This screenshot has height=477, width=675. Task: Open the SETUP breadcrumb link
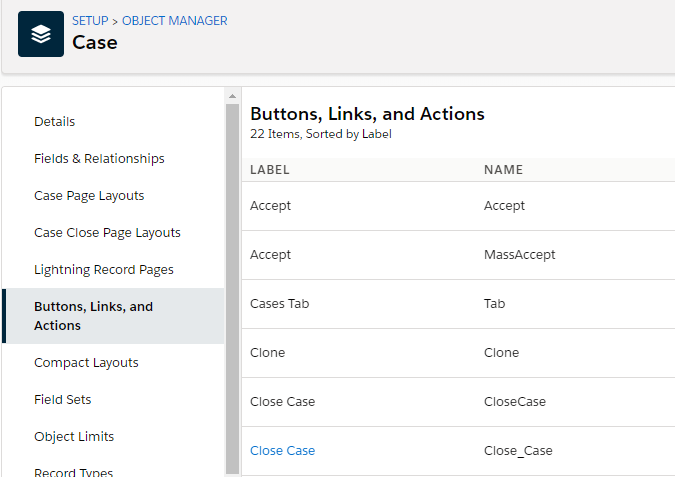coord(90,21)
